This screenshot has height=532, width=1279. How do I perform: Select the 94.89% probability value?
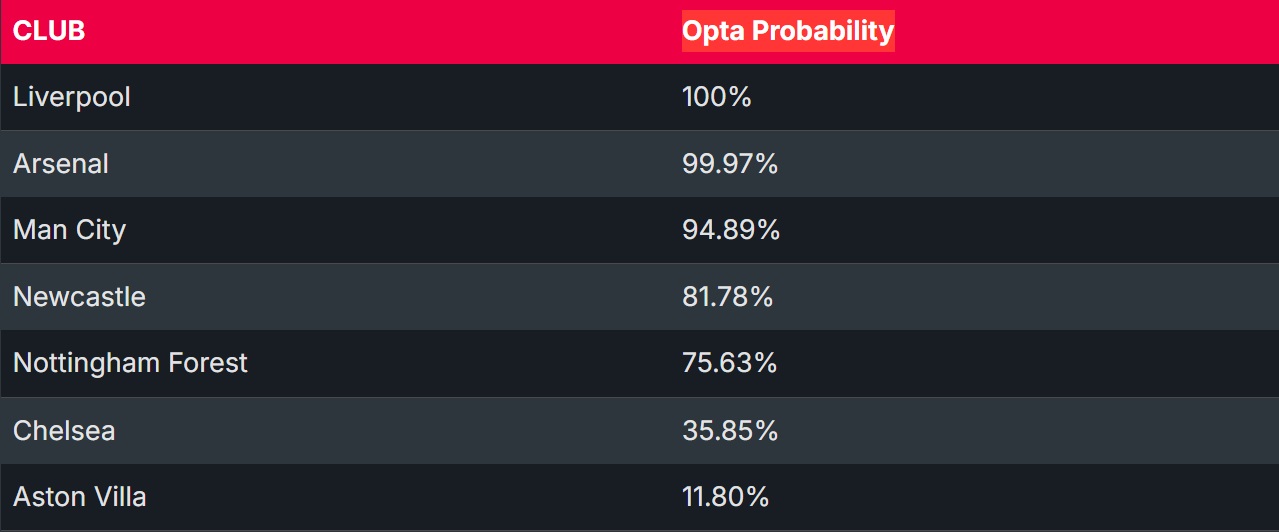[x=731, y=230]
